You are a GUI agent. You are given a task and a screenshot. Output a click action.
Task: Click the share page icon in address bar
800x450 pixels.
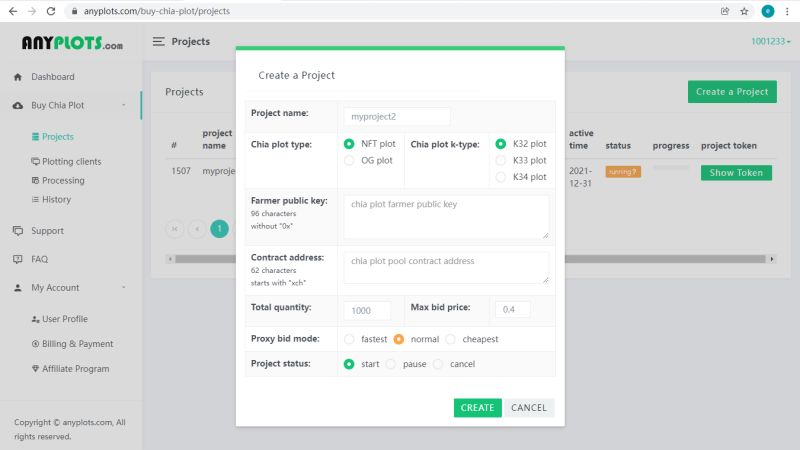[725, 11]
